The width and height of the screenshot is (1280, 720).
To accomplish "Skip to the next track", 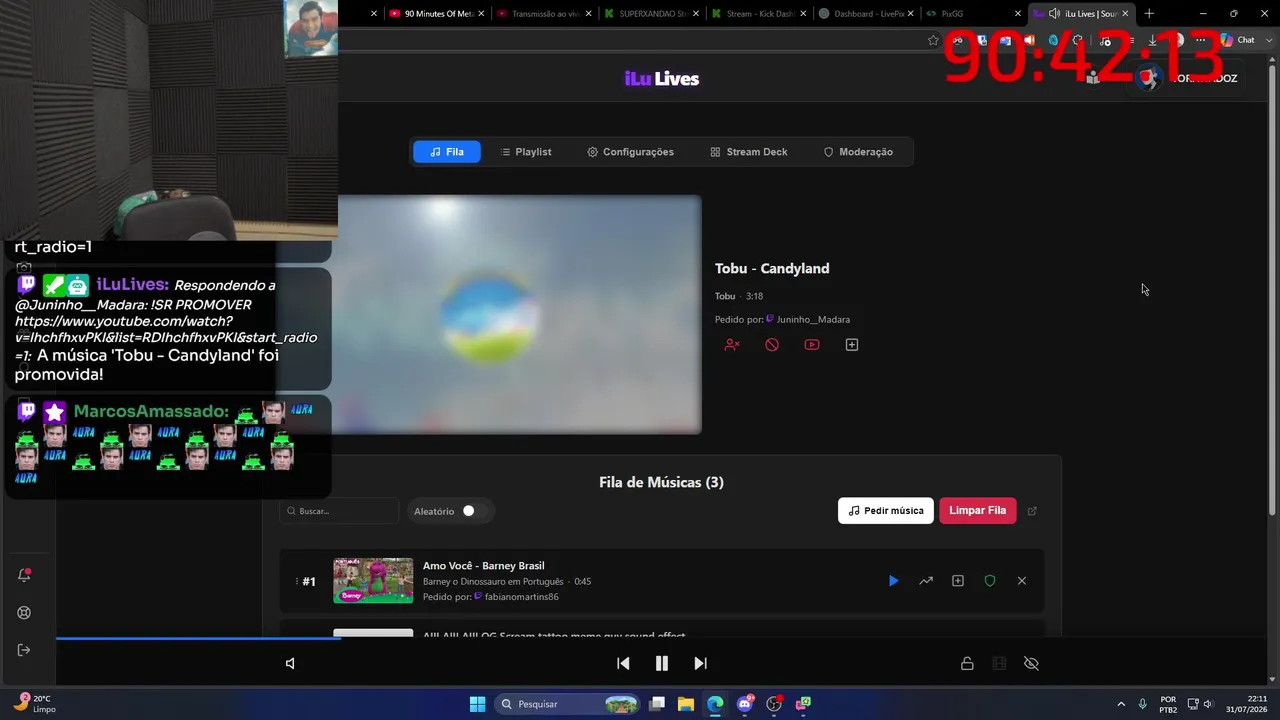I will (700, 663).
